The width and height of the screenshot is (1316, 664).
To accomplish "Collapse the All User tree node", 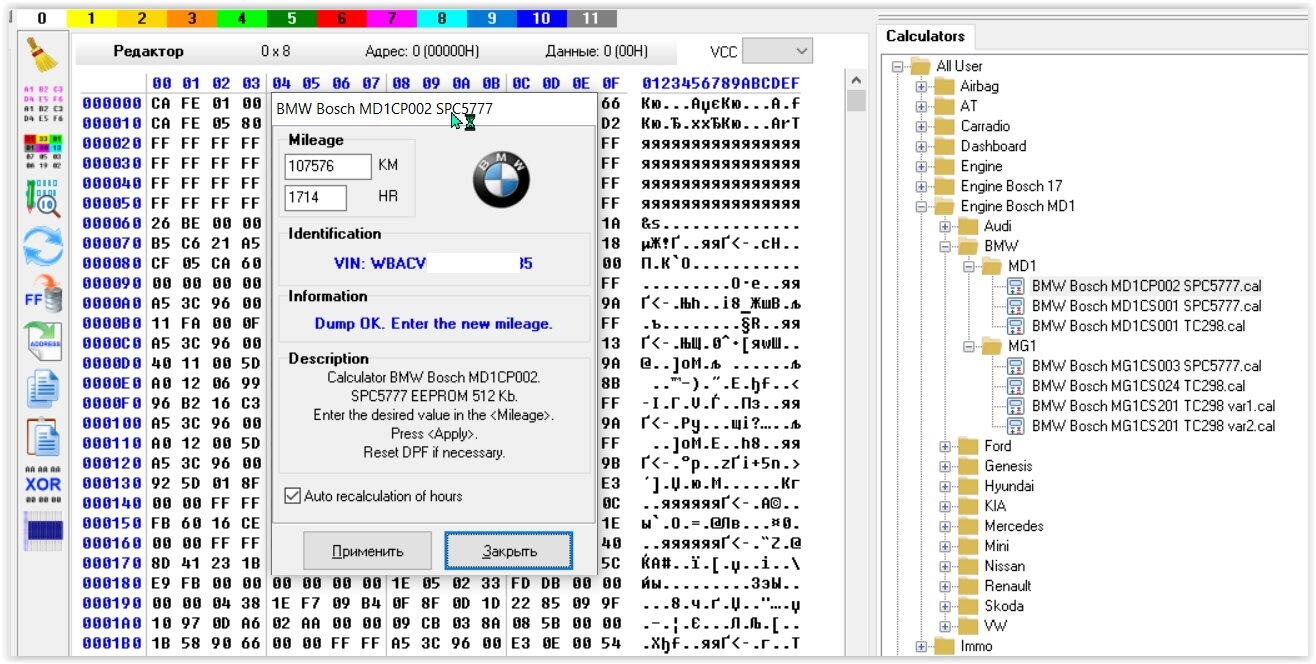I will (x=897, y=66).
